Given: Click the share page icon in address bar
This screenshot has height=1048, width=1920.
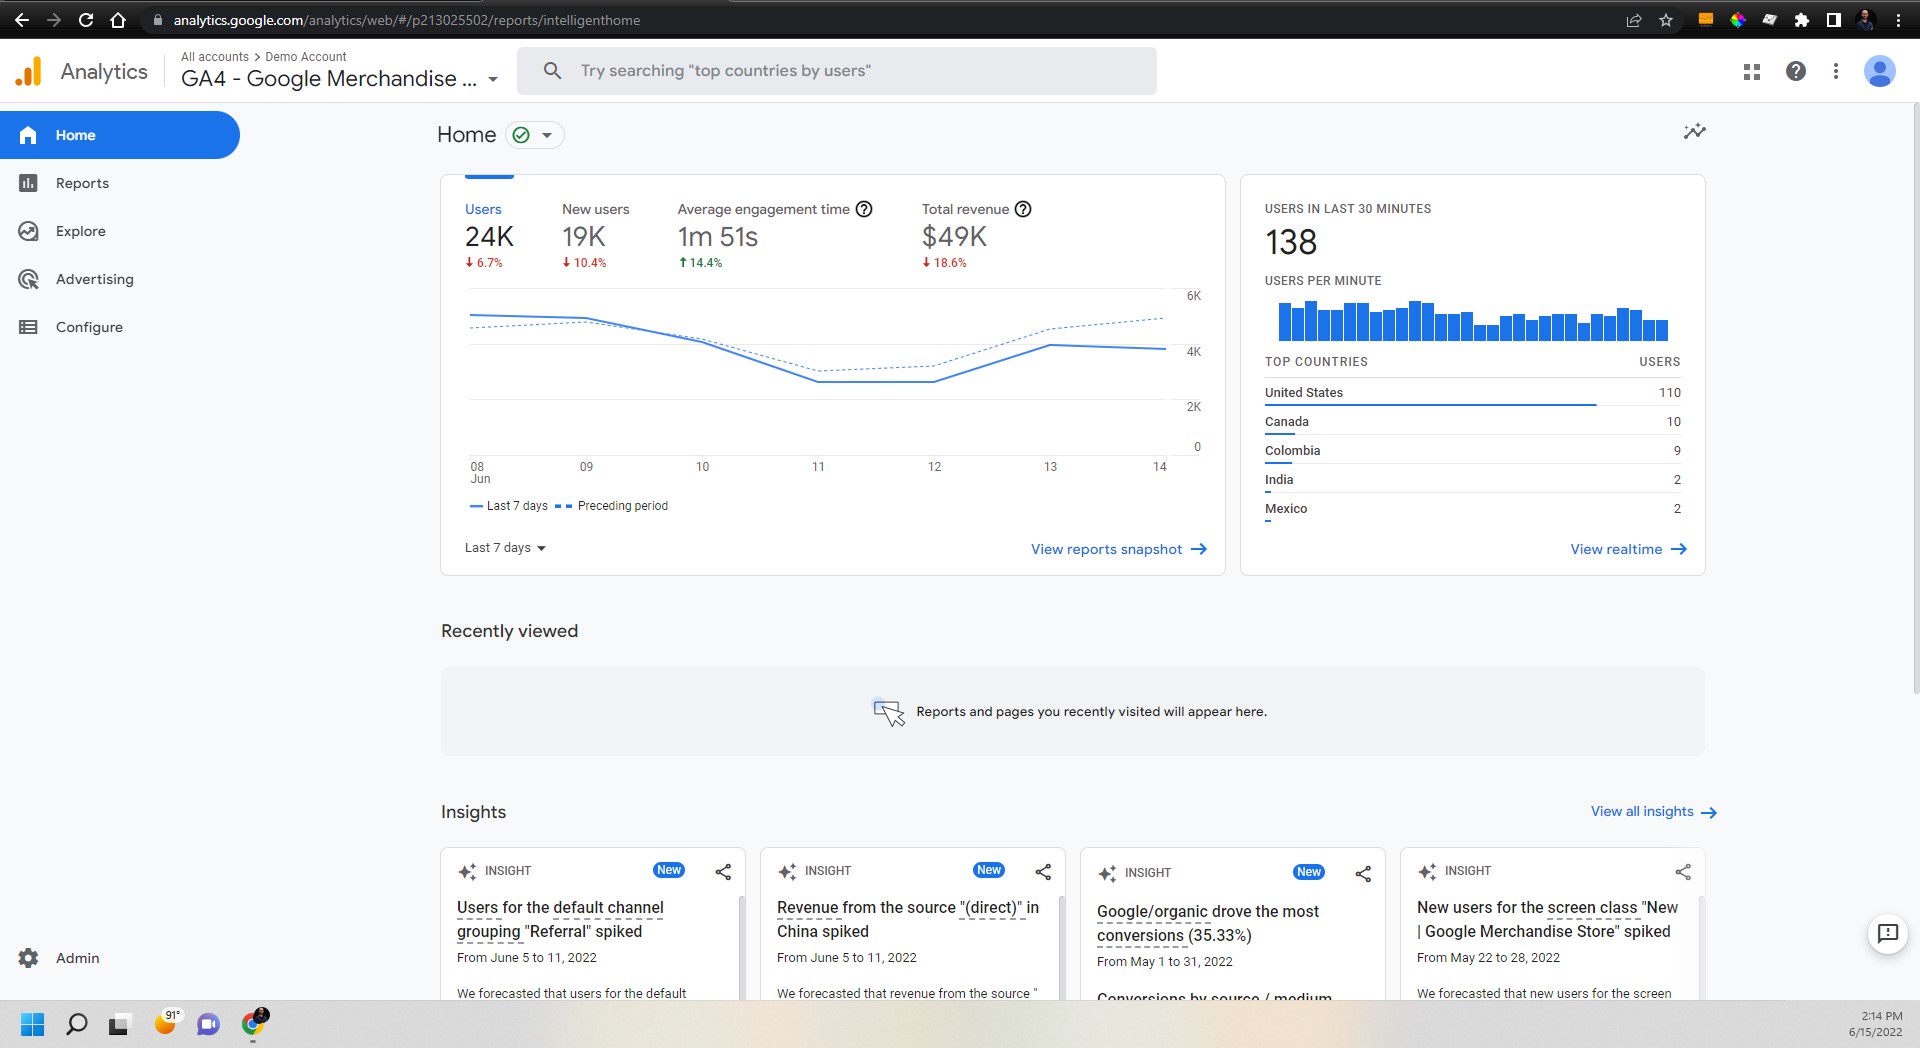Looking at the screenshot, I should click(x=1634, y=20).
